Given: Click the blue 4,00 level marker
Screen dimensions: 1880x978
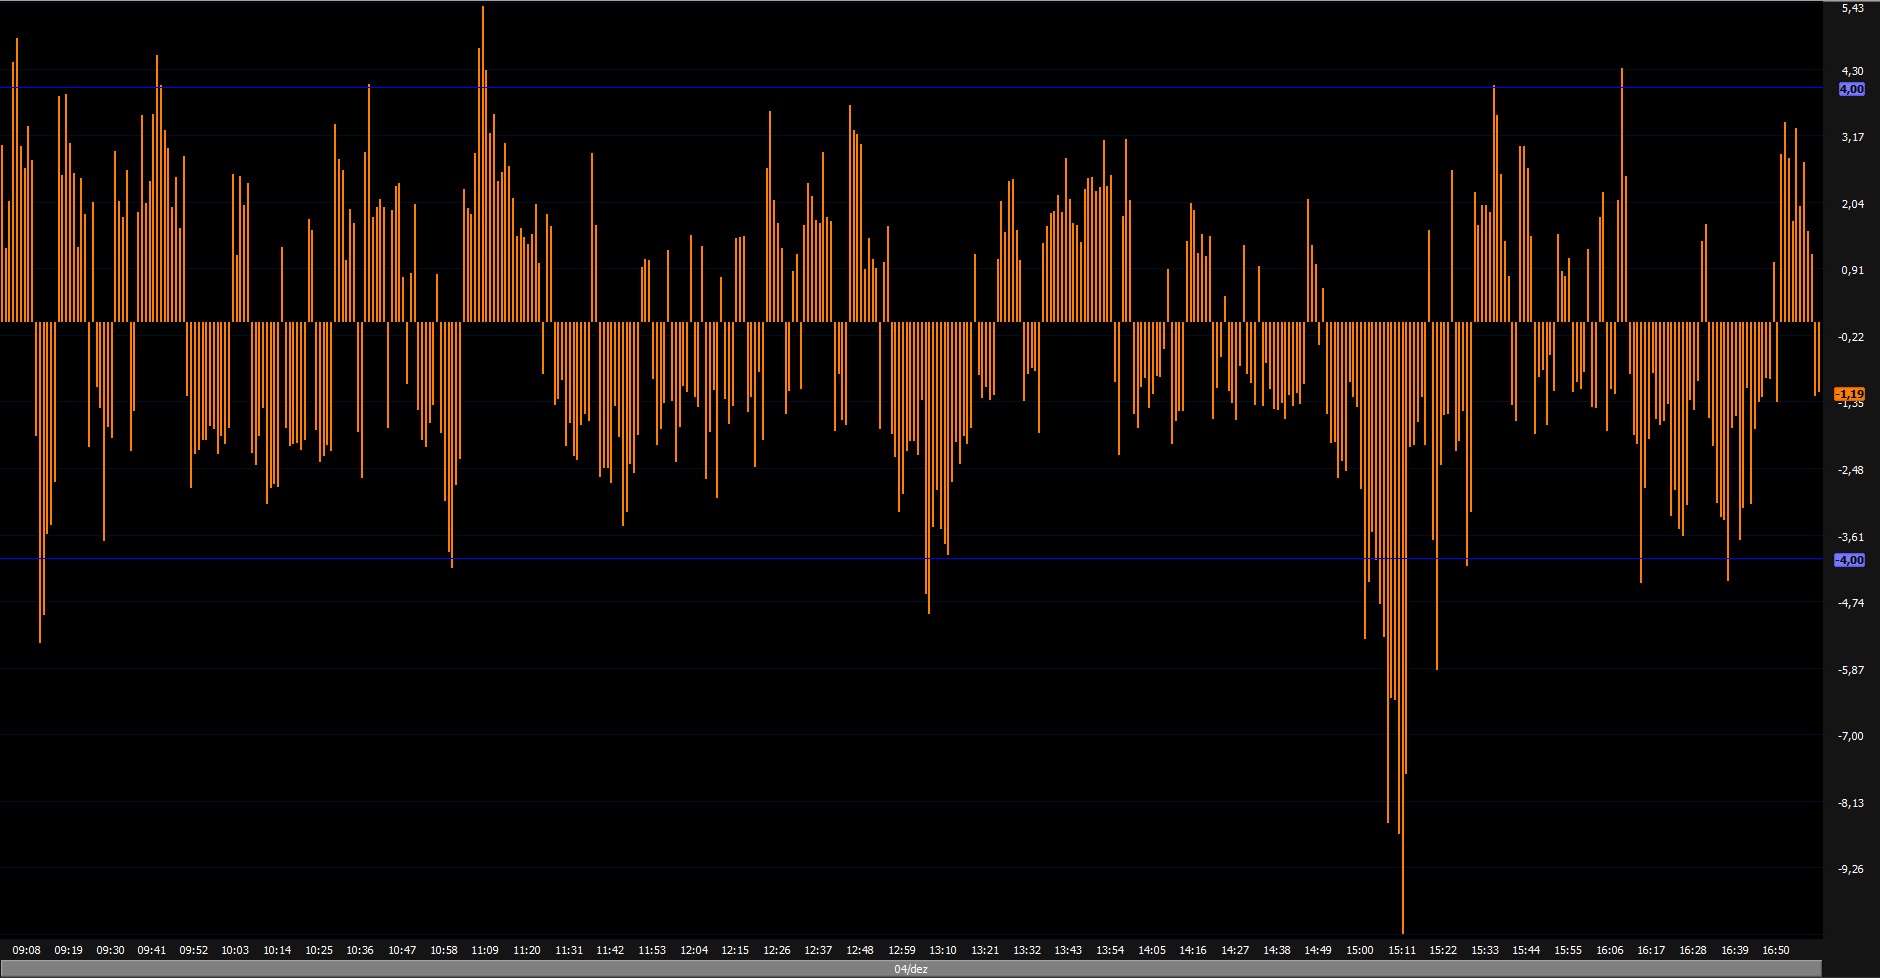Looking at the screenshot, I should (x=1851, y=89).
